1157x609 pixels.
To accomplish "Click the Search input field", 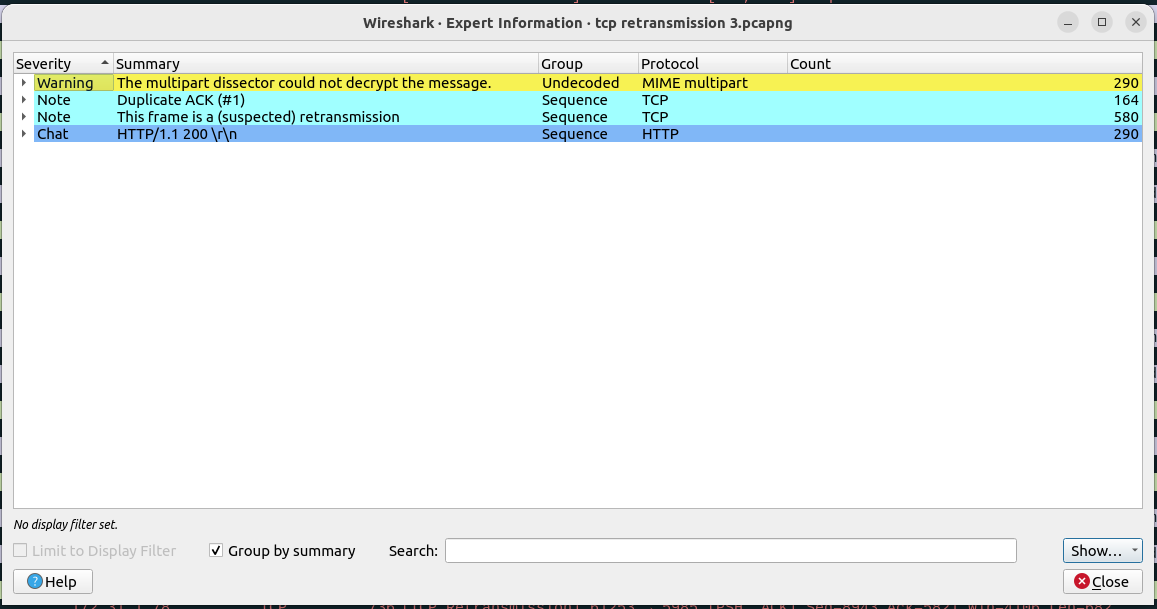I will (731, 551).
